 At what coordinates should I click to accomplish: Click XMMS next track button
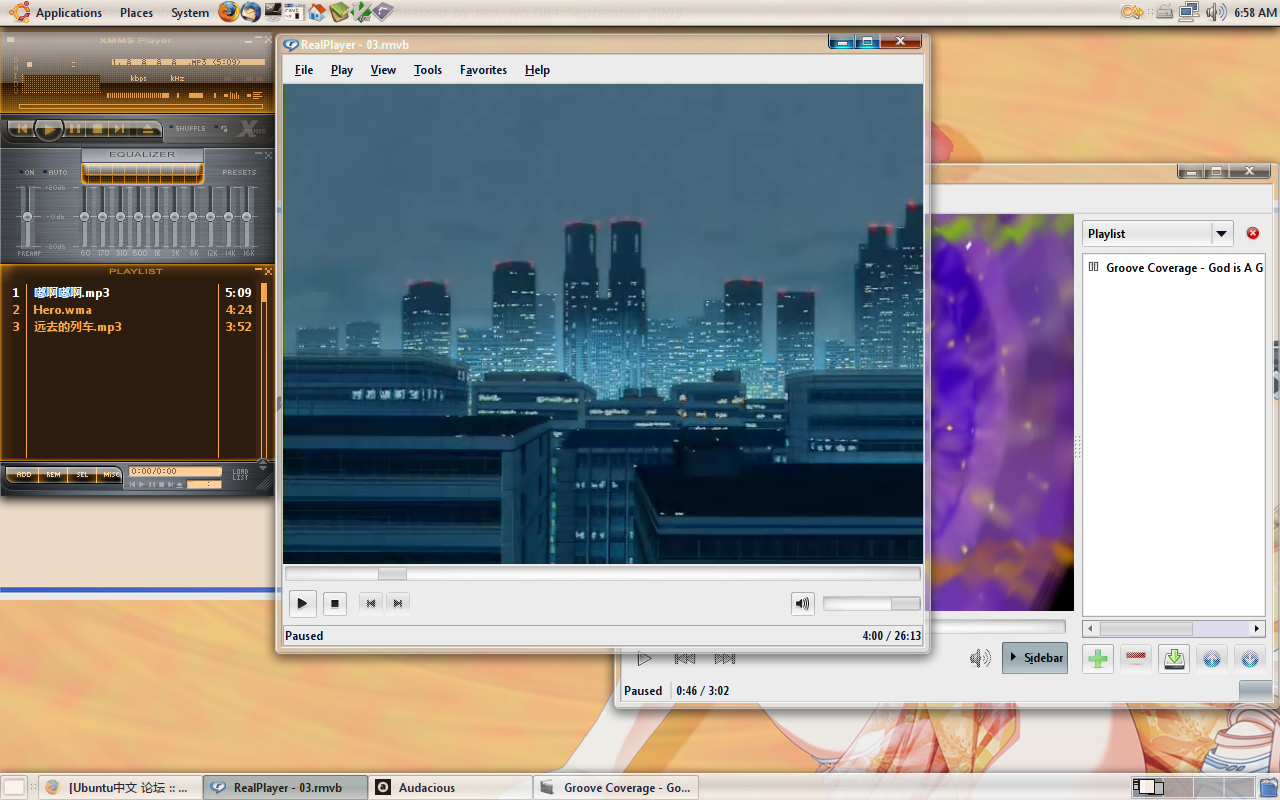[x=120, y=129]
